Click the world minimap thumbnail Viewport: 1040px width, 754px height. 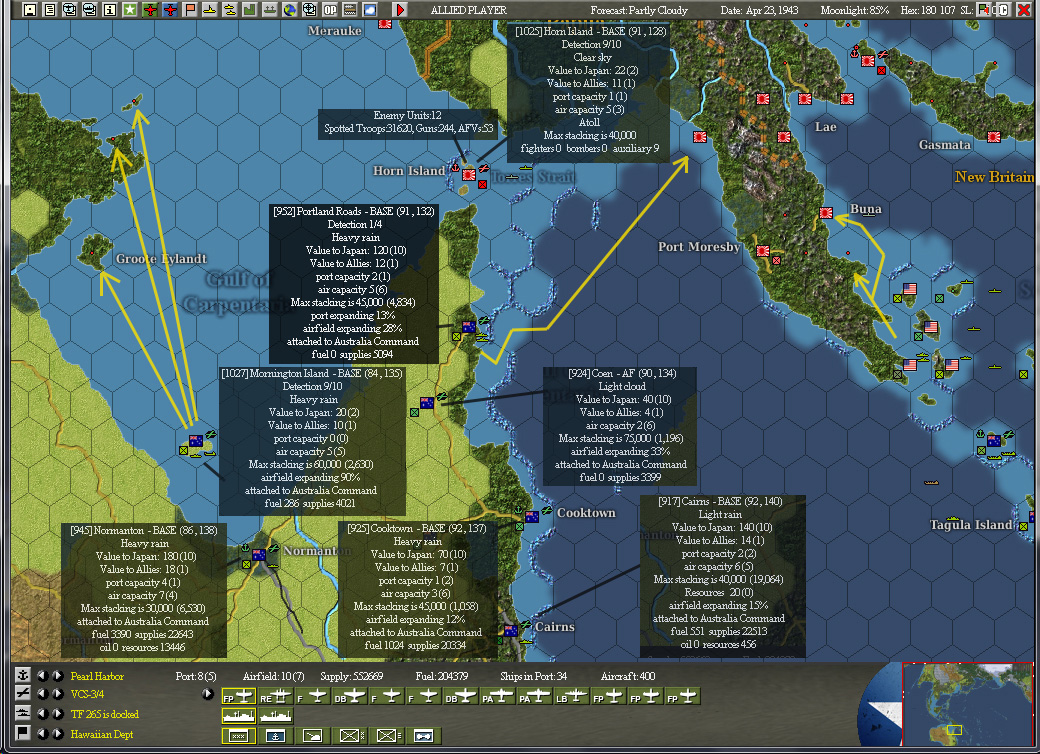(968, 705)
